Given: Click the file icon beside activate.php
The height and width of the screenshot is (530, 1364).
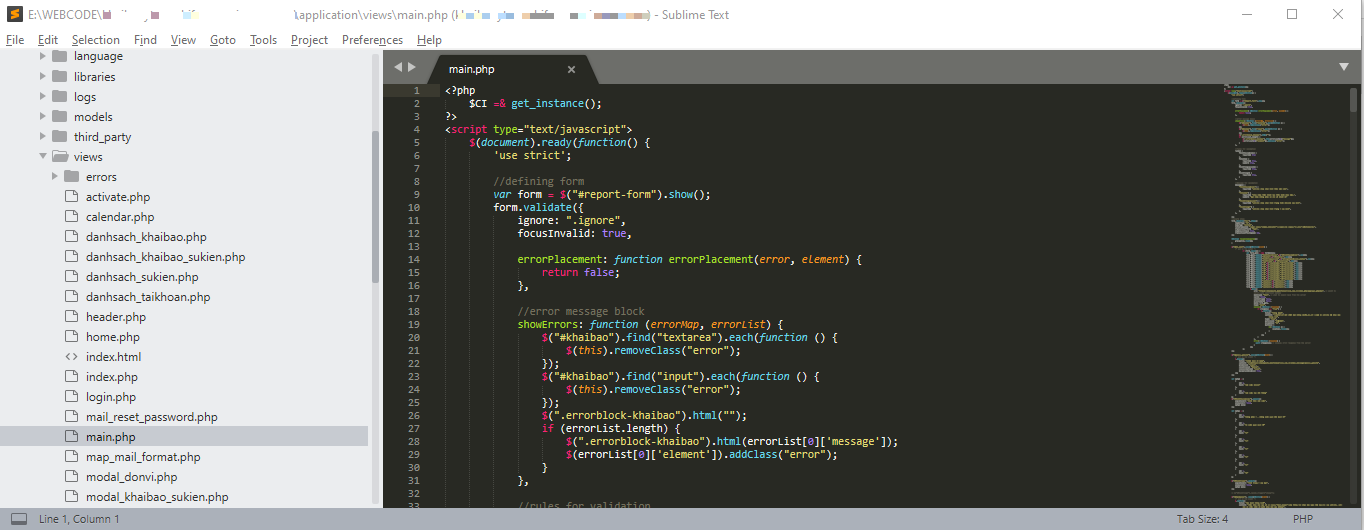Looking at the screenshot, I should [71, 197].
